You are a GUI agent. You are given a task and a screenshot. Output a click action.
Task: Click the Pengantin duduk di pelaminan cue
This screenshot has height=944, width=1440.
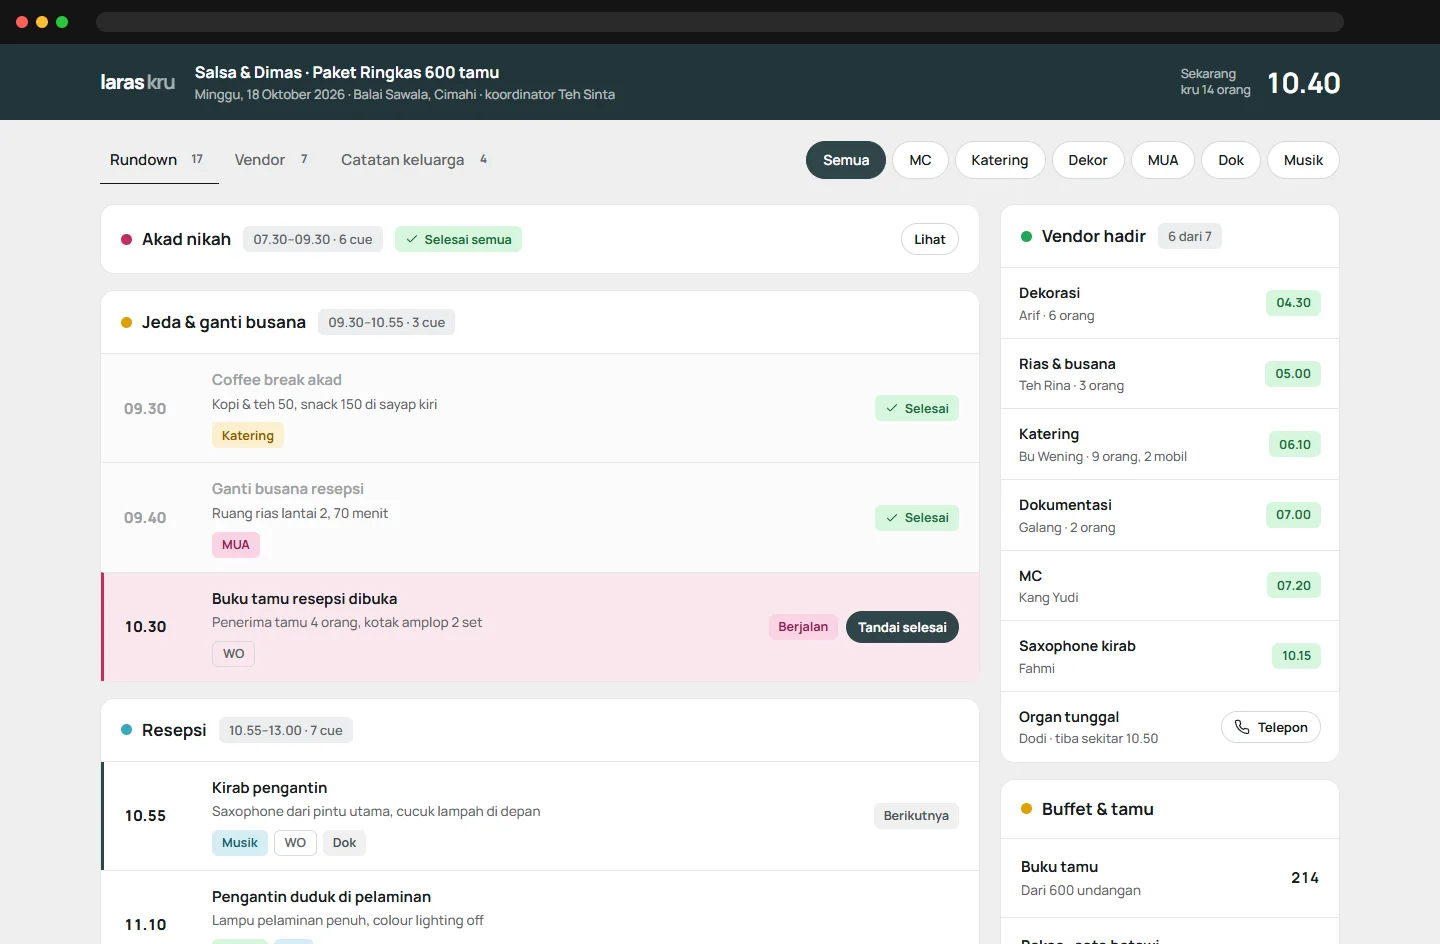tap(540, 908)
